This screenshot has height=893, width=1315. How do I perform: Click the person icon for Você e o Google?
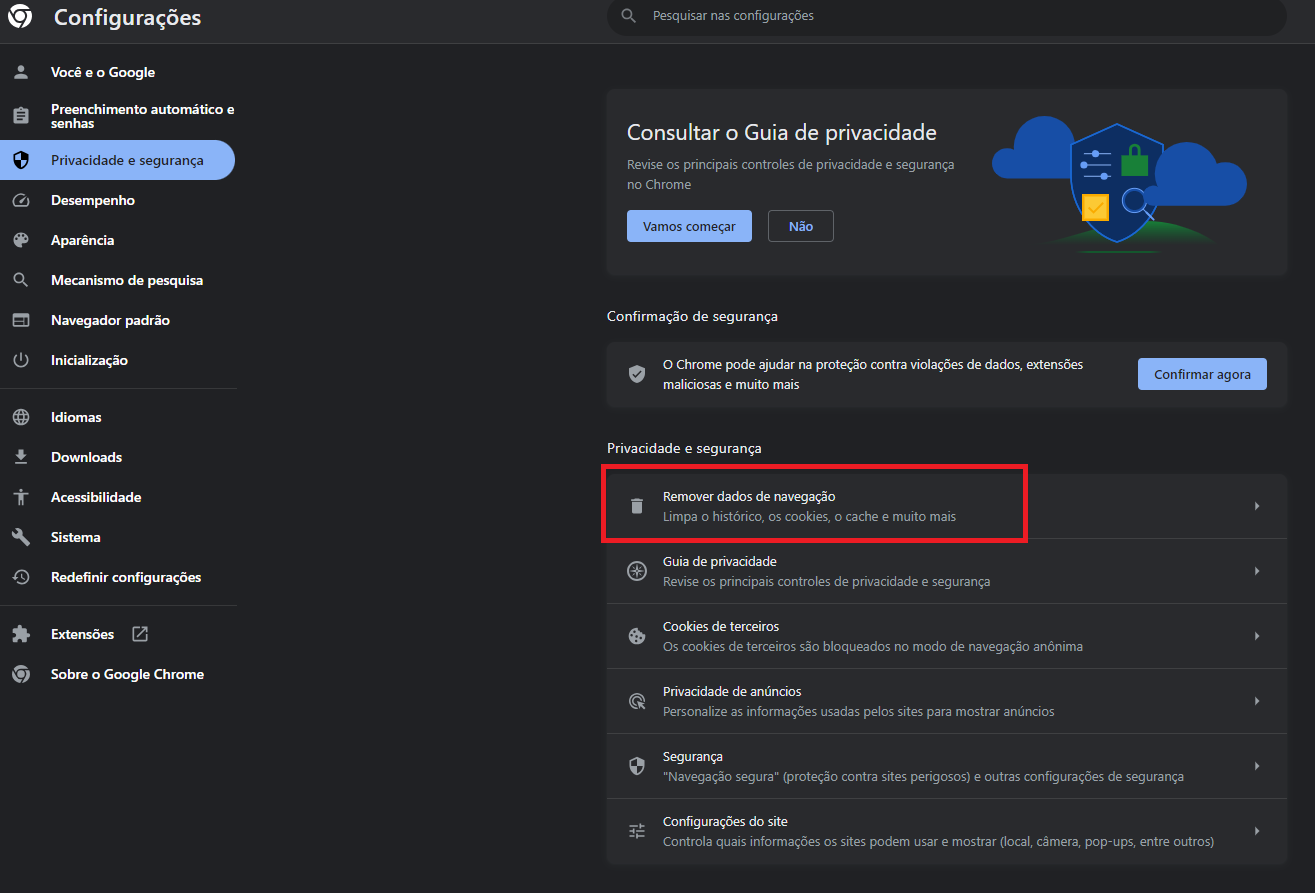click(x=20, y=72)
